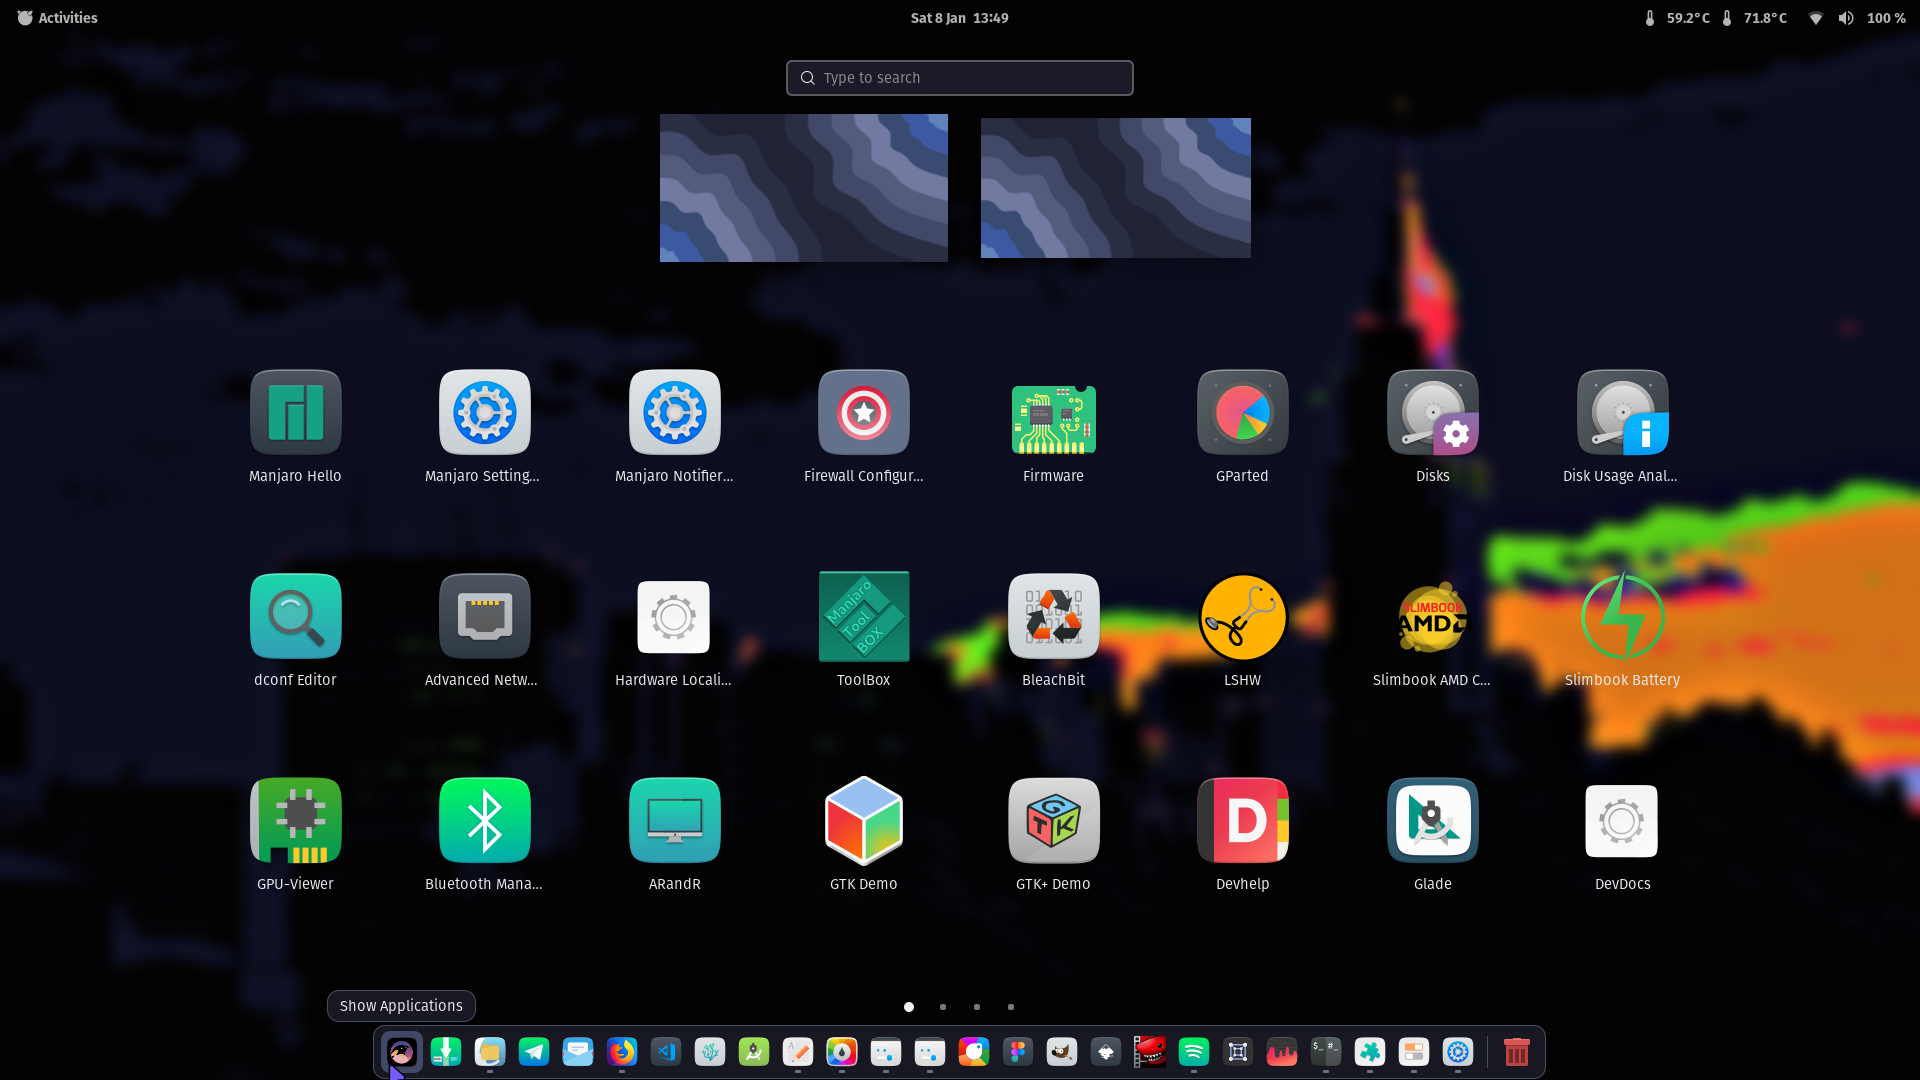Open Extensions puzzle icon in dock
Screen dimensions: 1920x1080
pyautogui.click(x=1370, y=1052)
